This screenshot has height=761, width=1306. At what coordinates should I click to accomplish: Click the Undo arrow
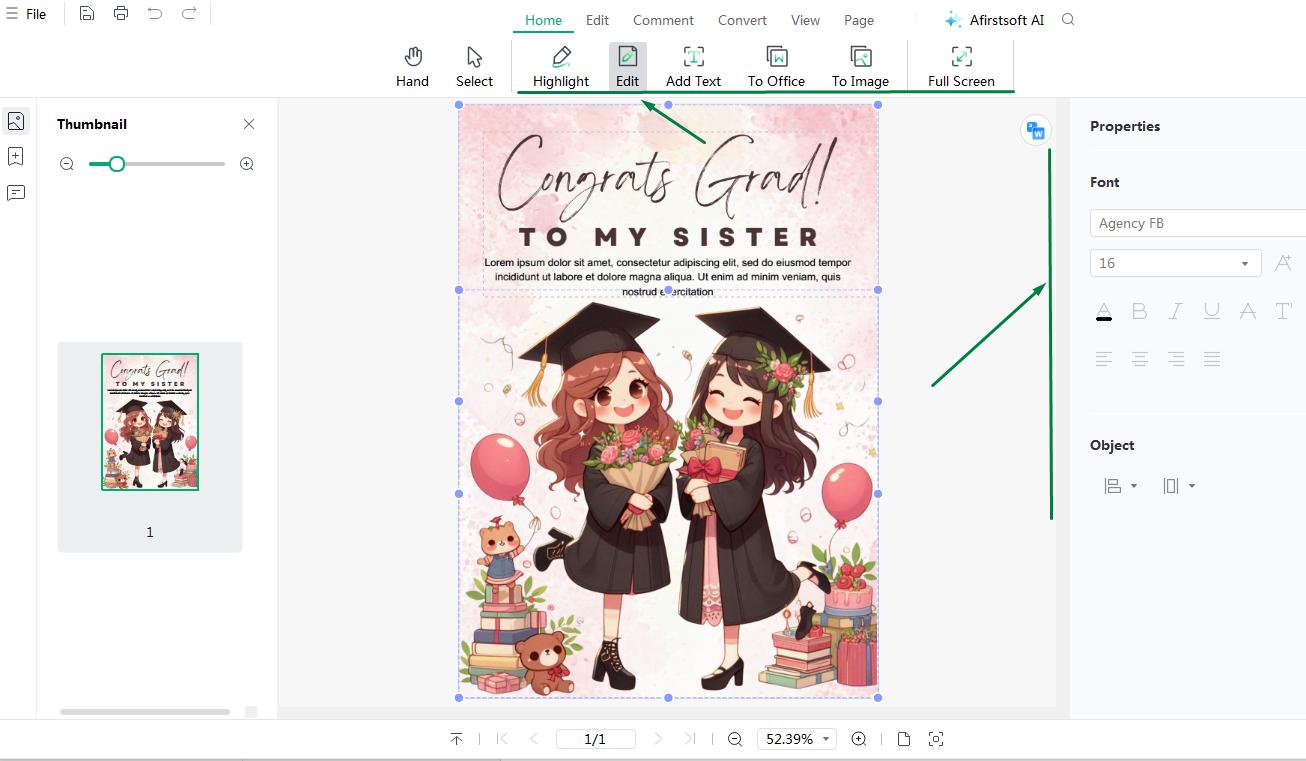pyautogui.click(x=154, y=14)
